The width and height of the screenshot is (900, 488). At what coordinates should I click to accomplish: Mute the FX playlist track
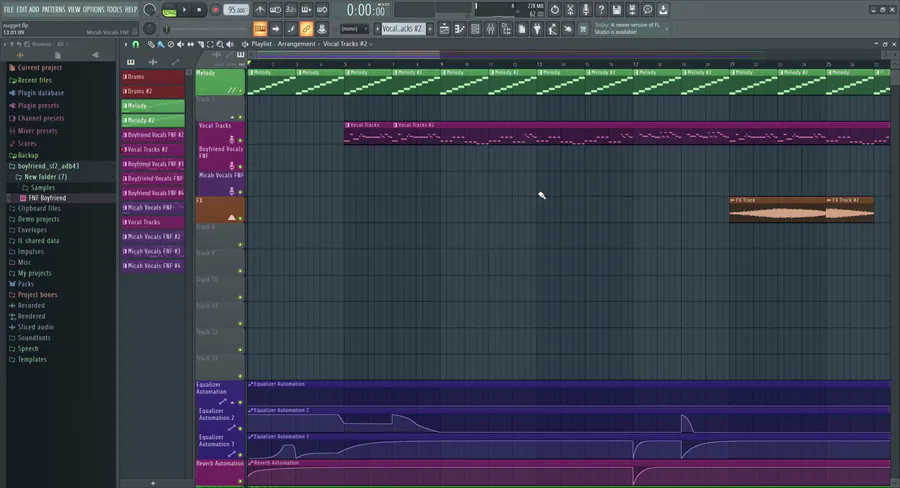pyautogui.click(x=240, y=218)
